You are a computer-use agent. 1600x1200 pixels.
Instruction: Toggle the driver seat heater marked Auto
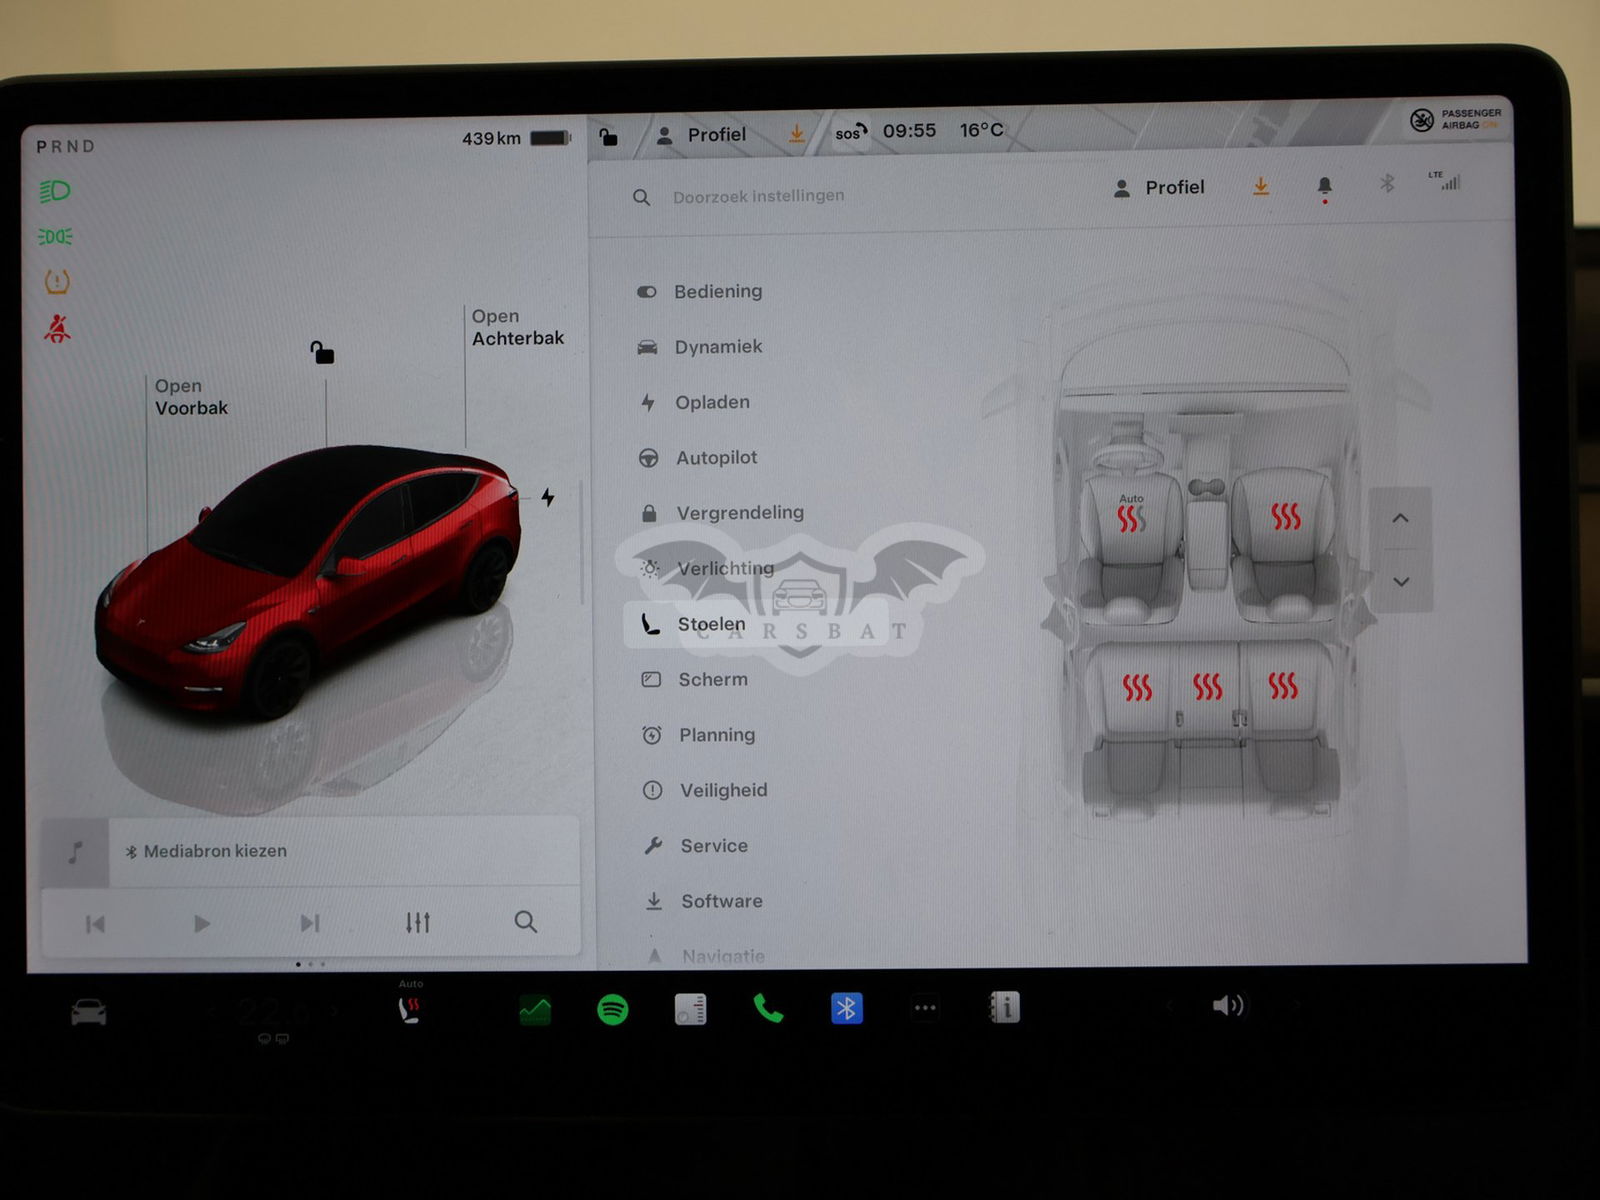click(1131, 517)
